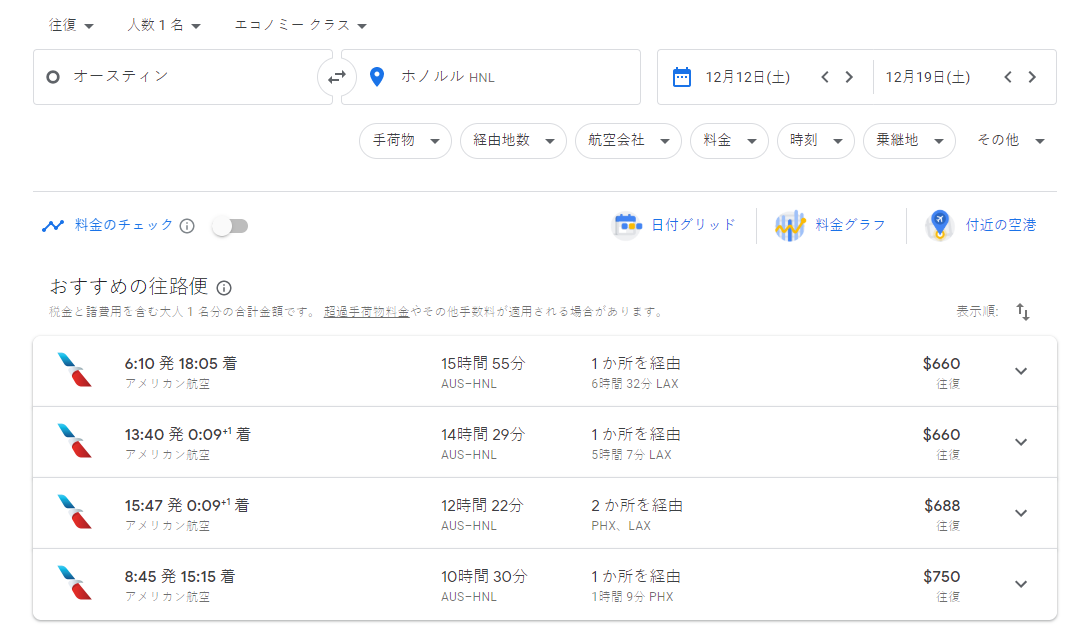
Task: Open the 手荷物 baggage filter
Action: pyautogui.click(x=405, y=141)
